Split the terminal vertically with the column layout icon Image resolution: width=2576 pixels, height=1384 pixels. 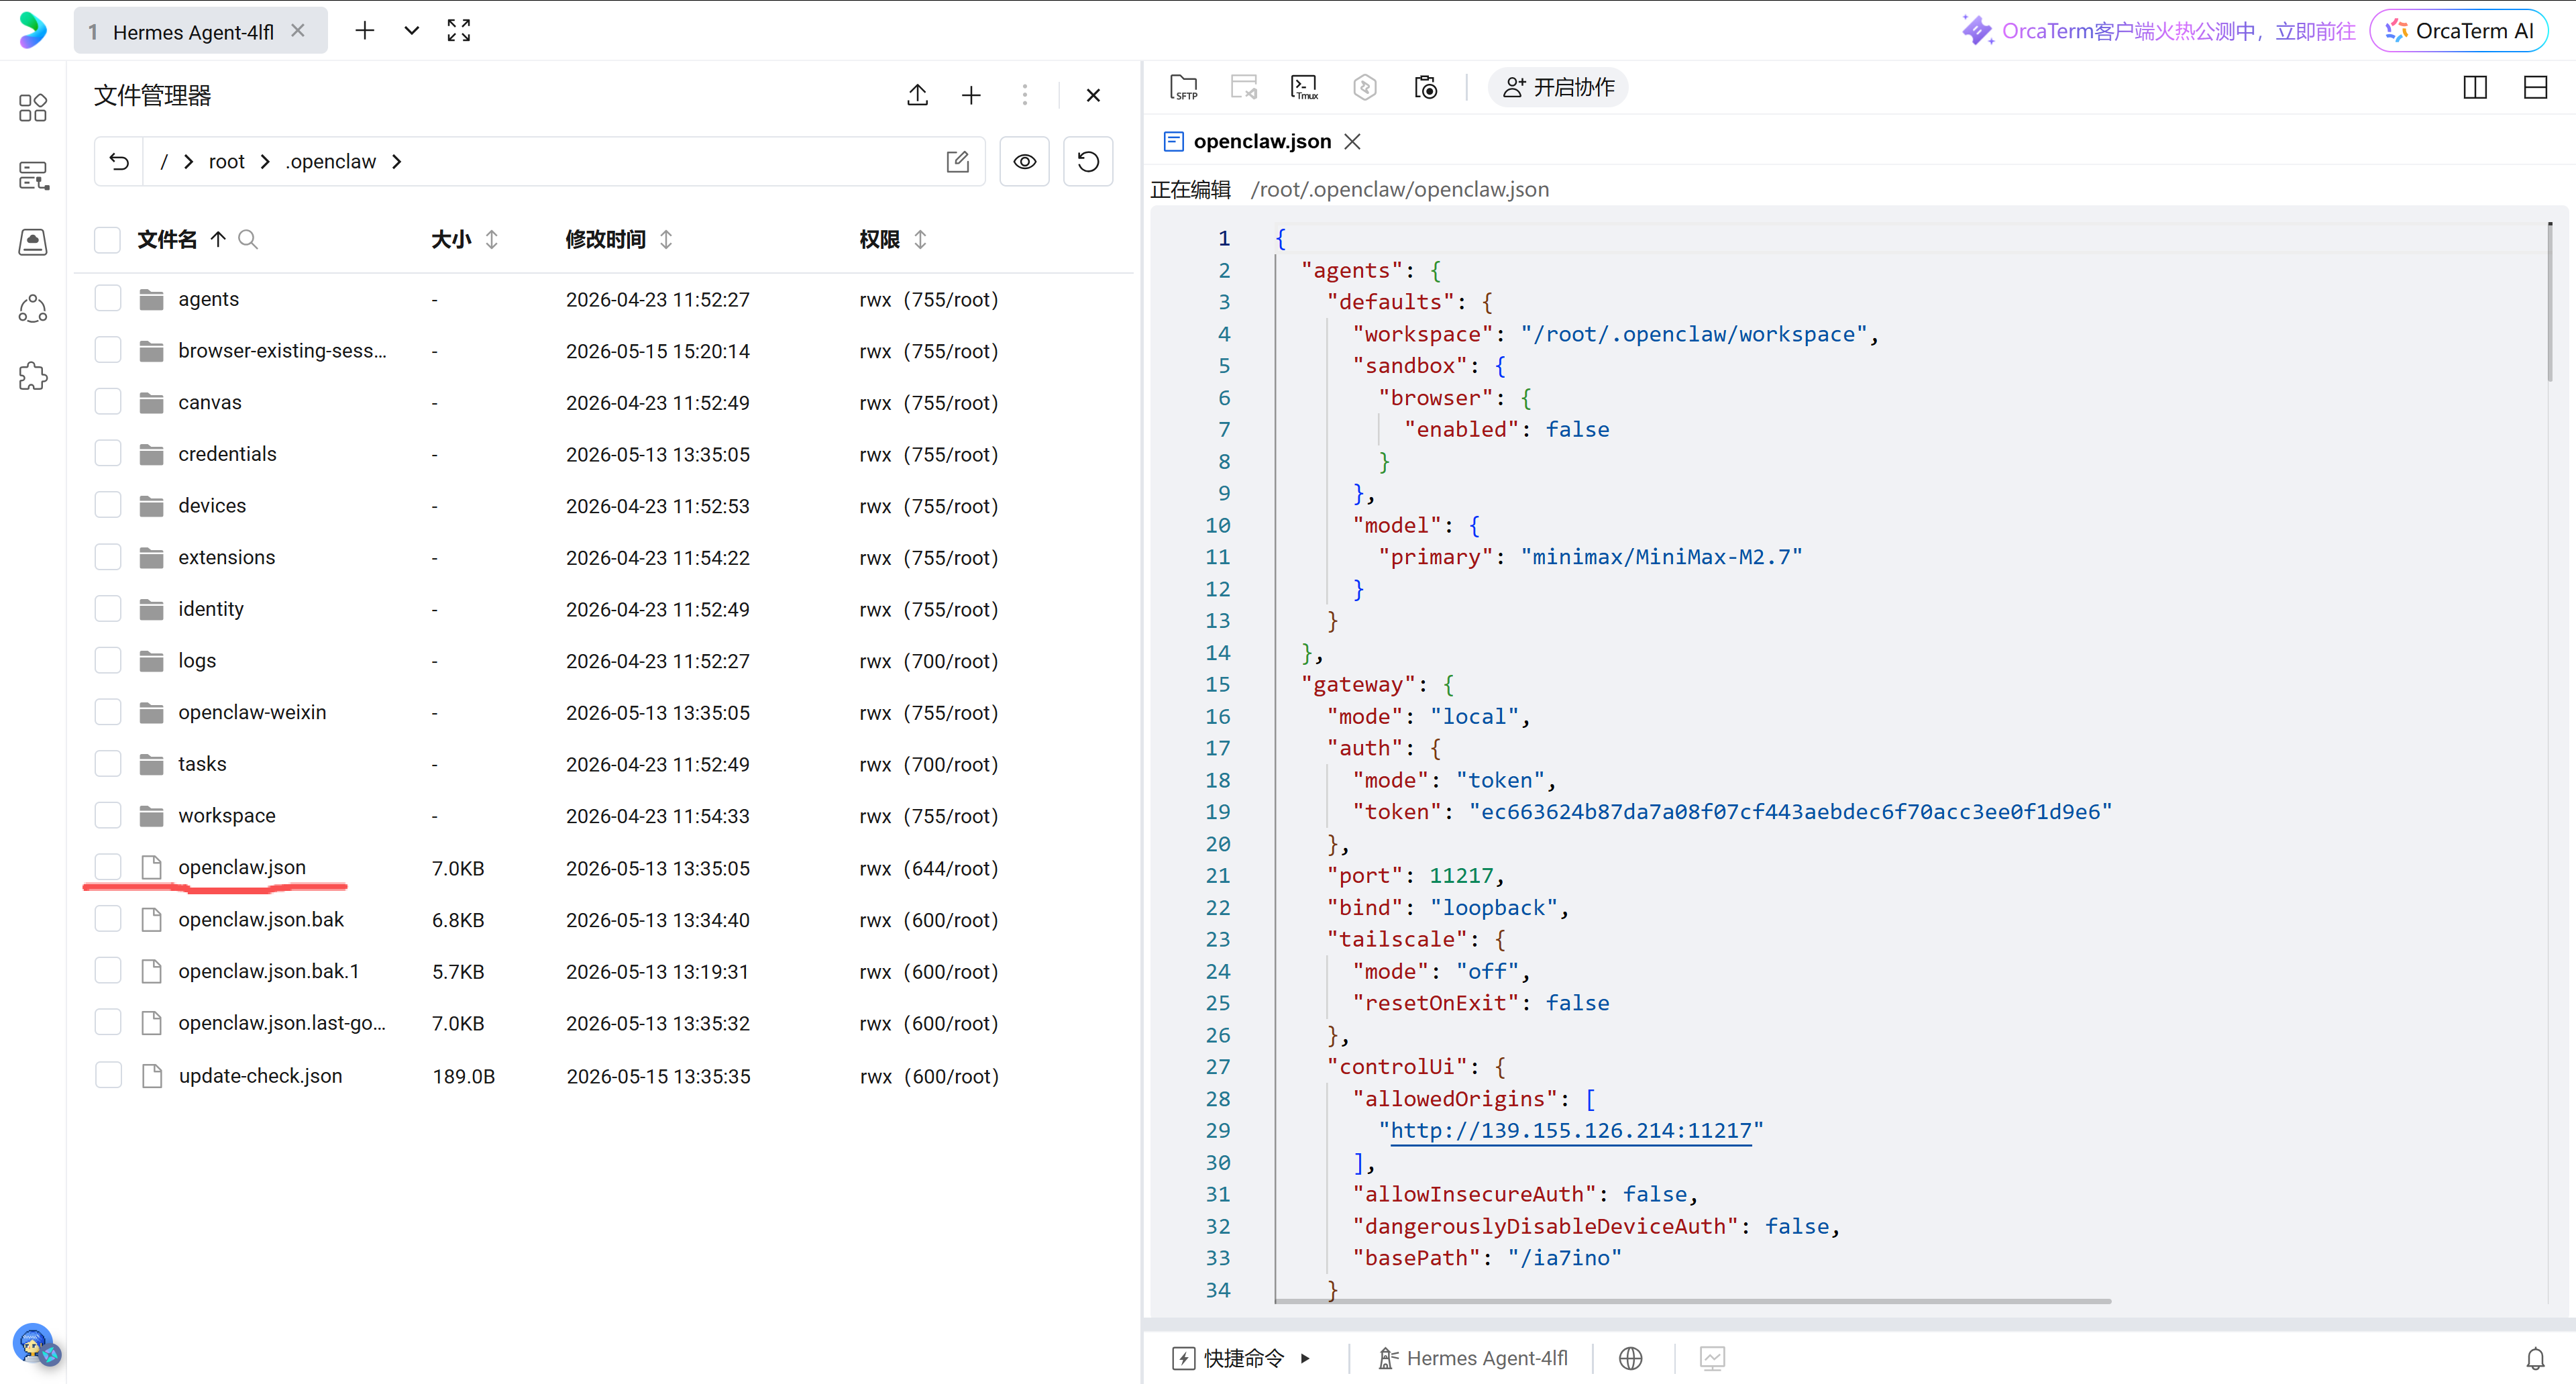[2475, 87]
